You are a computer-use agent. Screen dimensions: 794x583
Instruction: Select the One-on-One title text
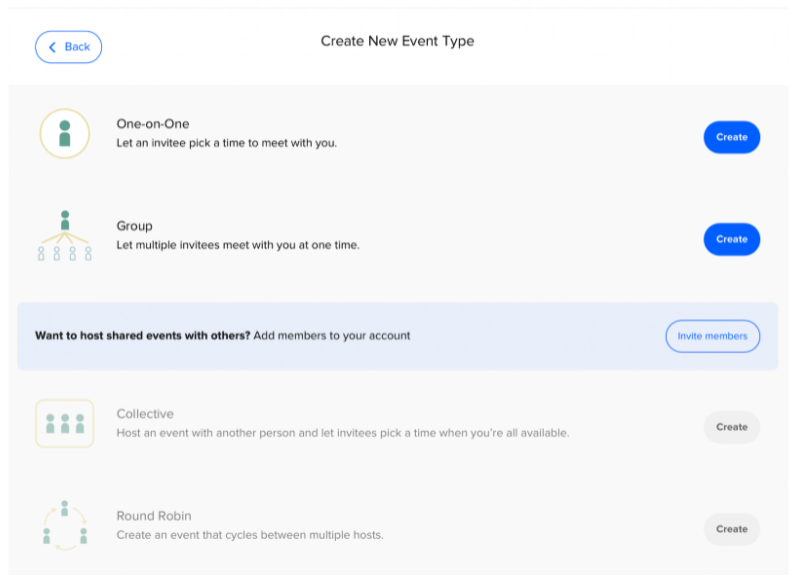click(153, 124)
